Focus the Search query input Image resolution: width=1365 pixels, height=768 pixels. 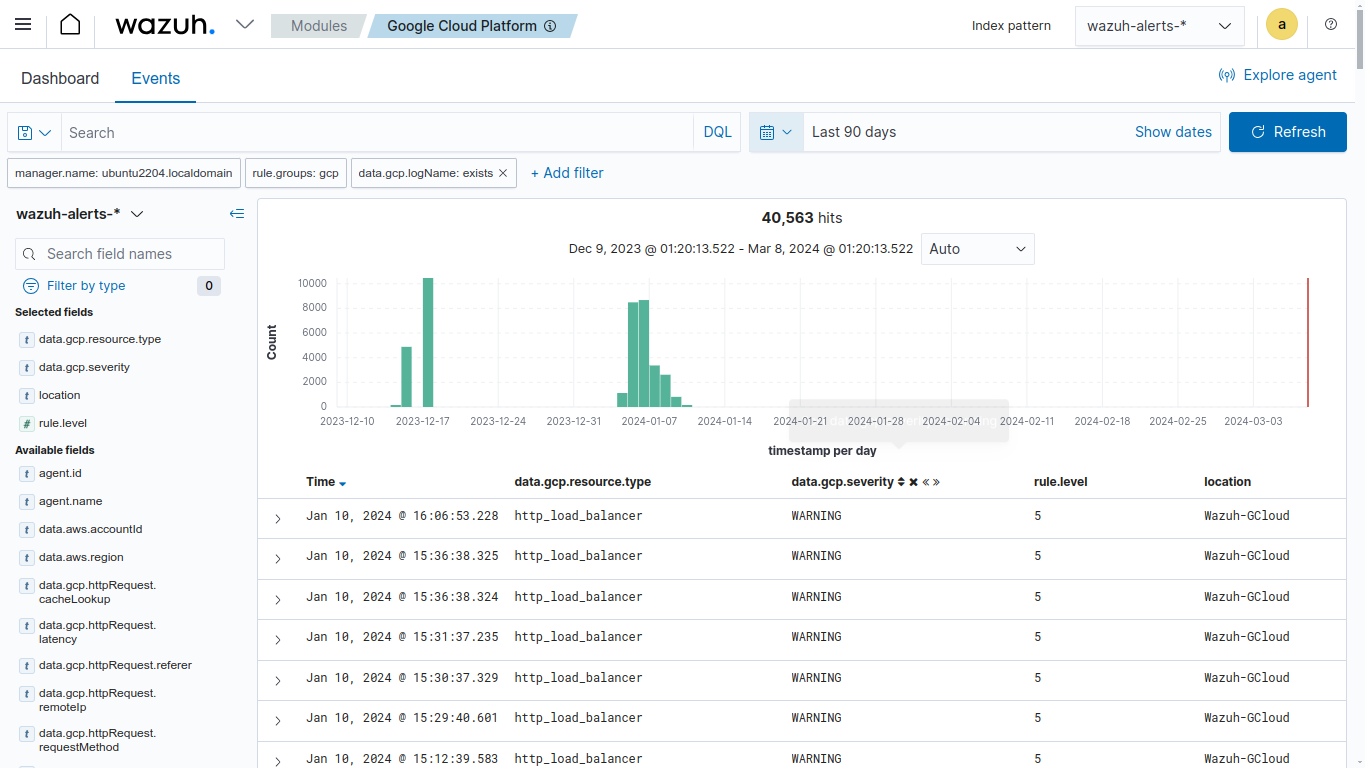[x=377, y=132]
